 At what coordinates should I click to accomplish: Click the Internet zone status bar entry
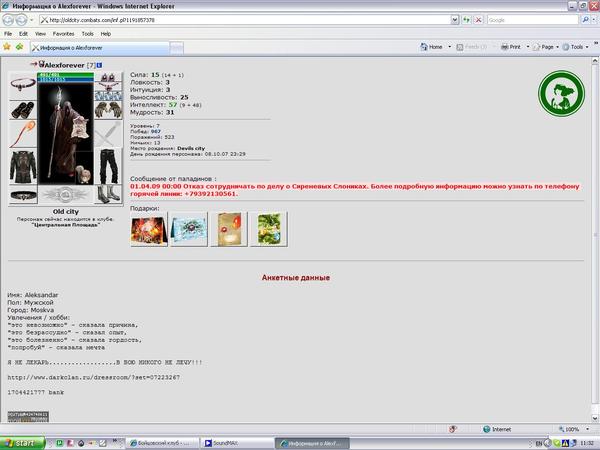tap(497, 429)
